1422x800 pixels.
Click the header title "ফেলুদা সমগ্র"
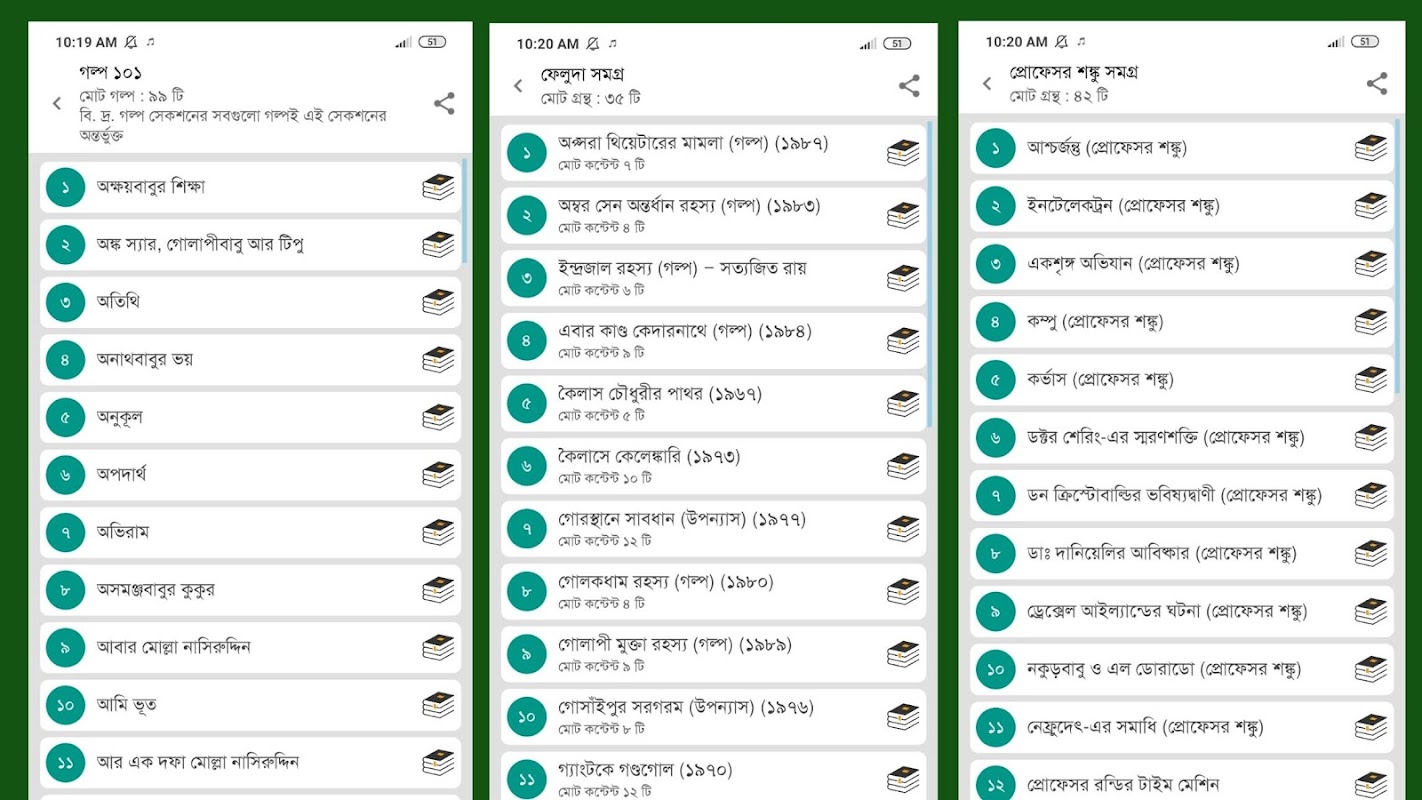583,75
